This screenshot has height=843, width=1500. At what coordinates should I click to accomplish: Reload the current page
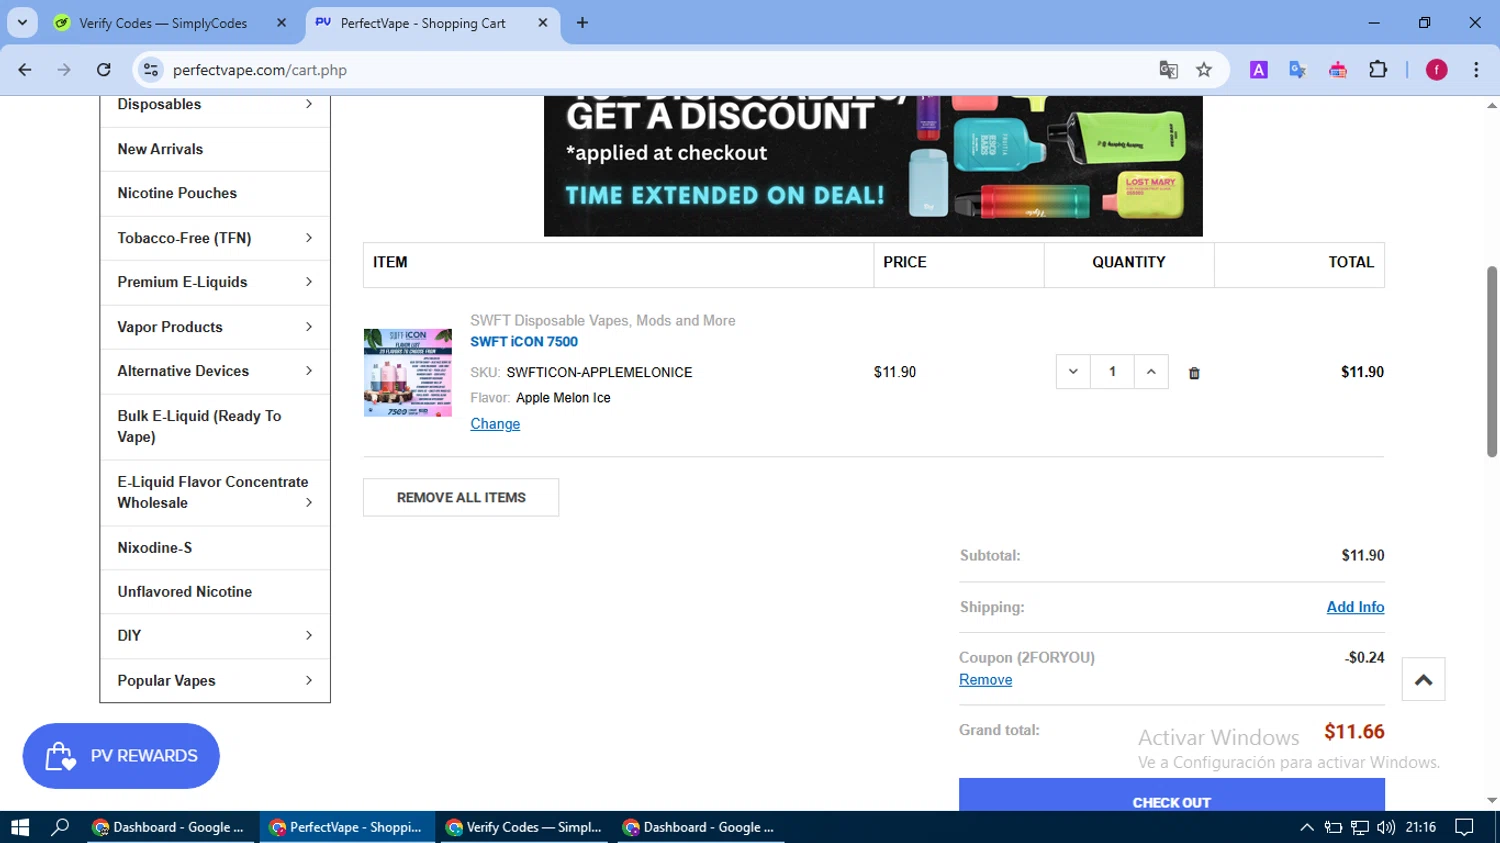tap(104, 70)
